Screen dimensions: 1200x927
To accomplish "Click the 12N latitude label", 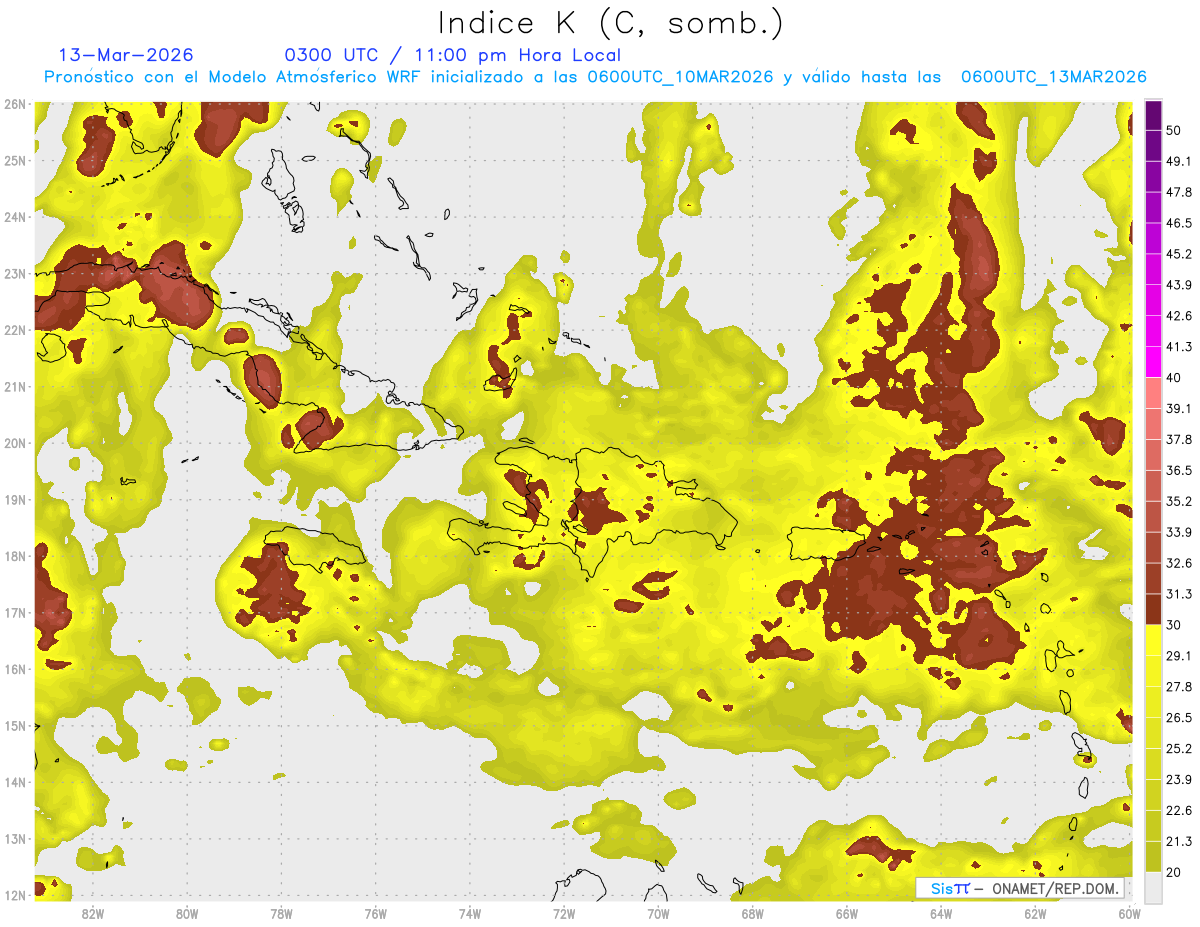I will pyautogui.click(x=15, y=895).
